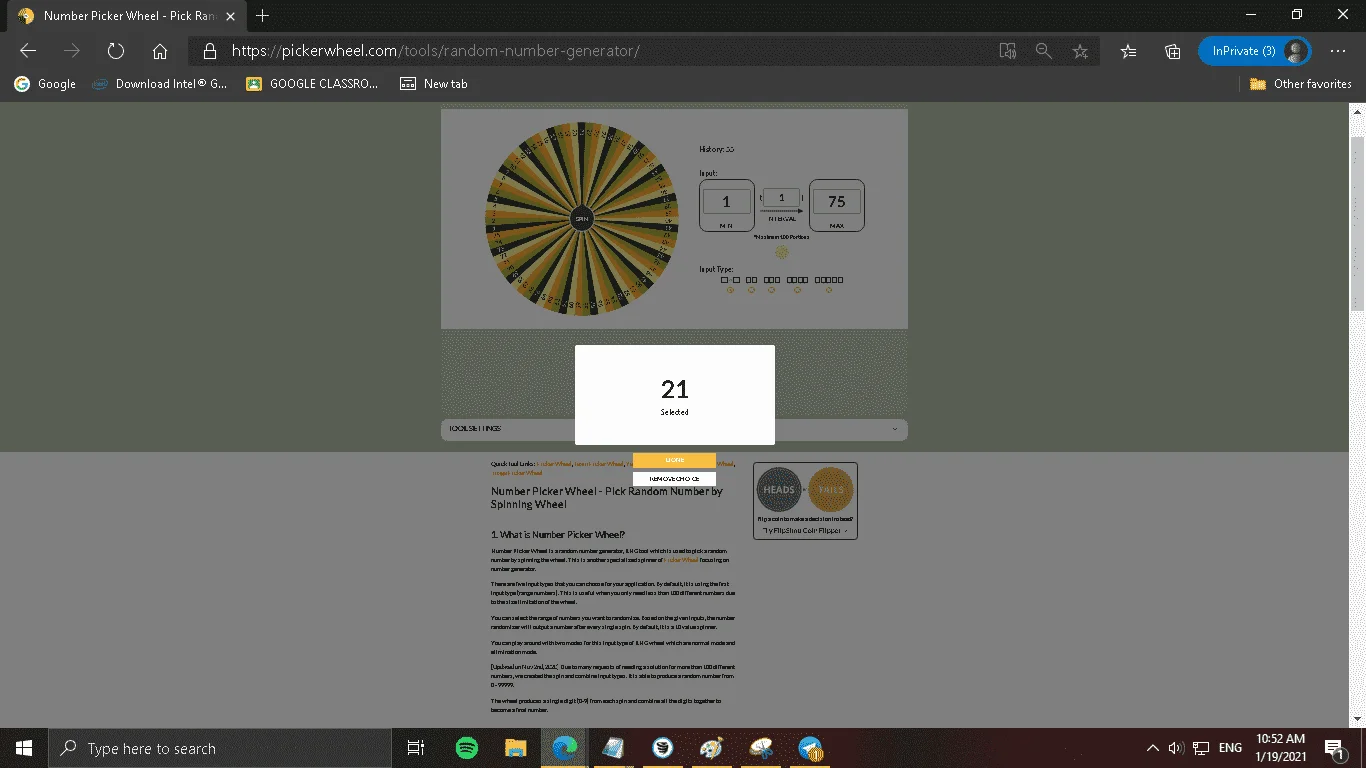Click the HEADS coin image

coord(779,490)
